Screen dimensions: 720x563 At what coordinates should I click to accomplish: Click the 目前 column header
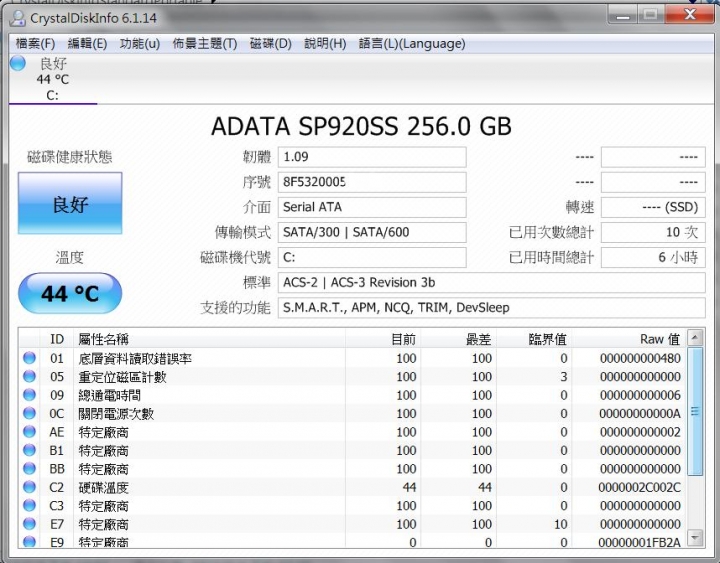(383, 339)
